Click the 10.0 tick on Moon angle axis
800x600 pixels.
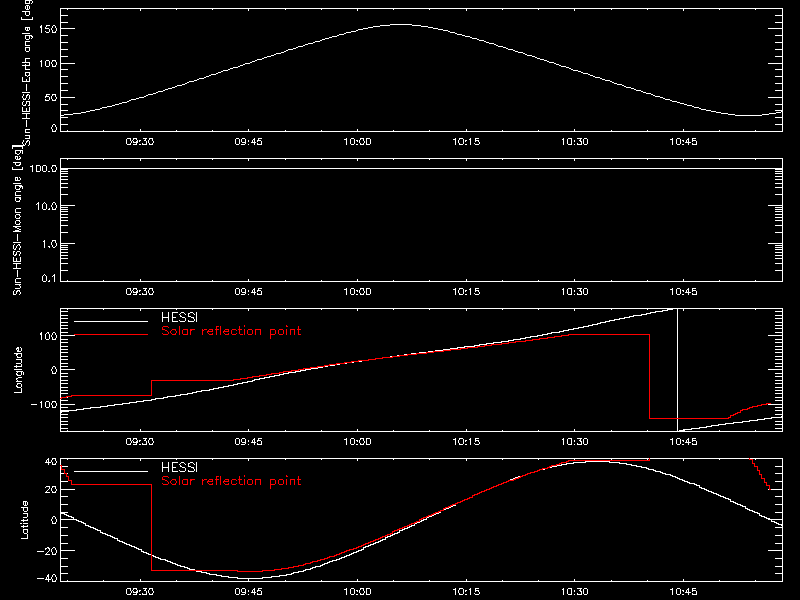pyautogui.click(x=46, y=207)
